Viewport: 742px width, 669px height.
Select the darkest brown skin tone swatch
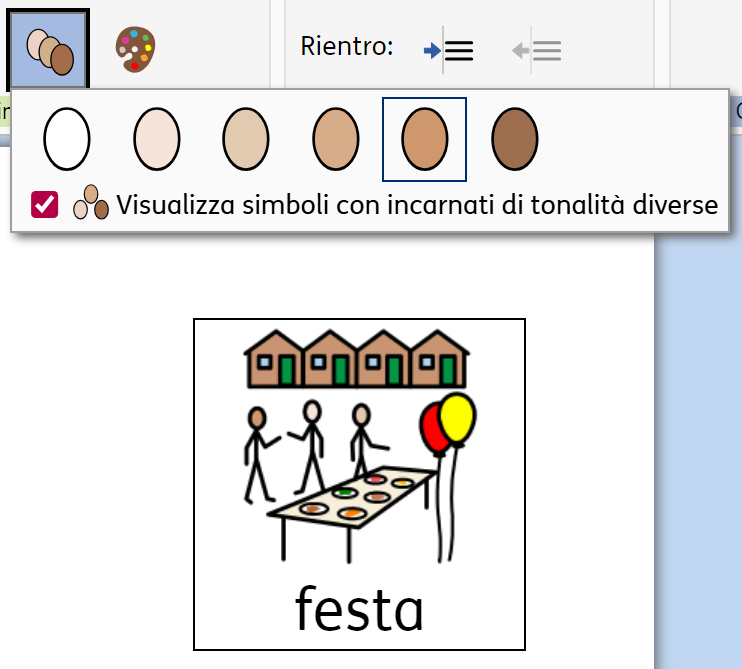pyautogui.click(x=514, y=139)
